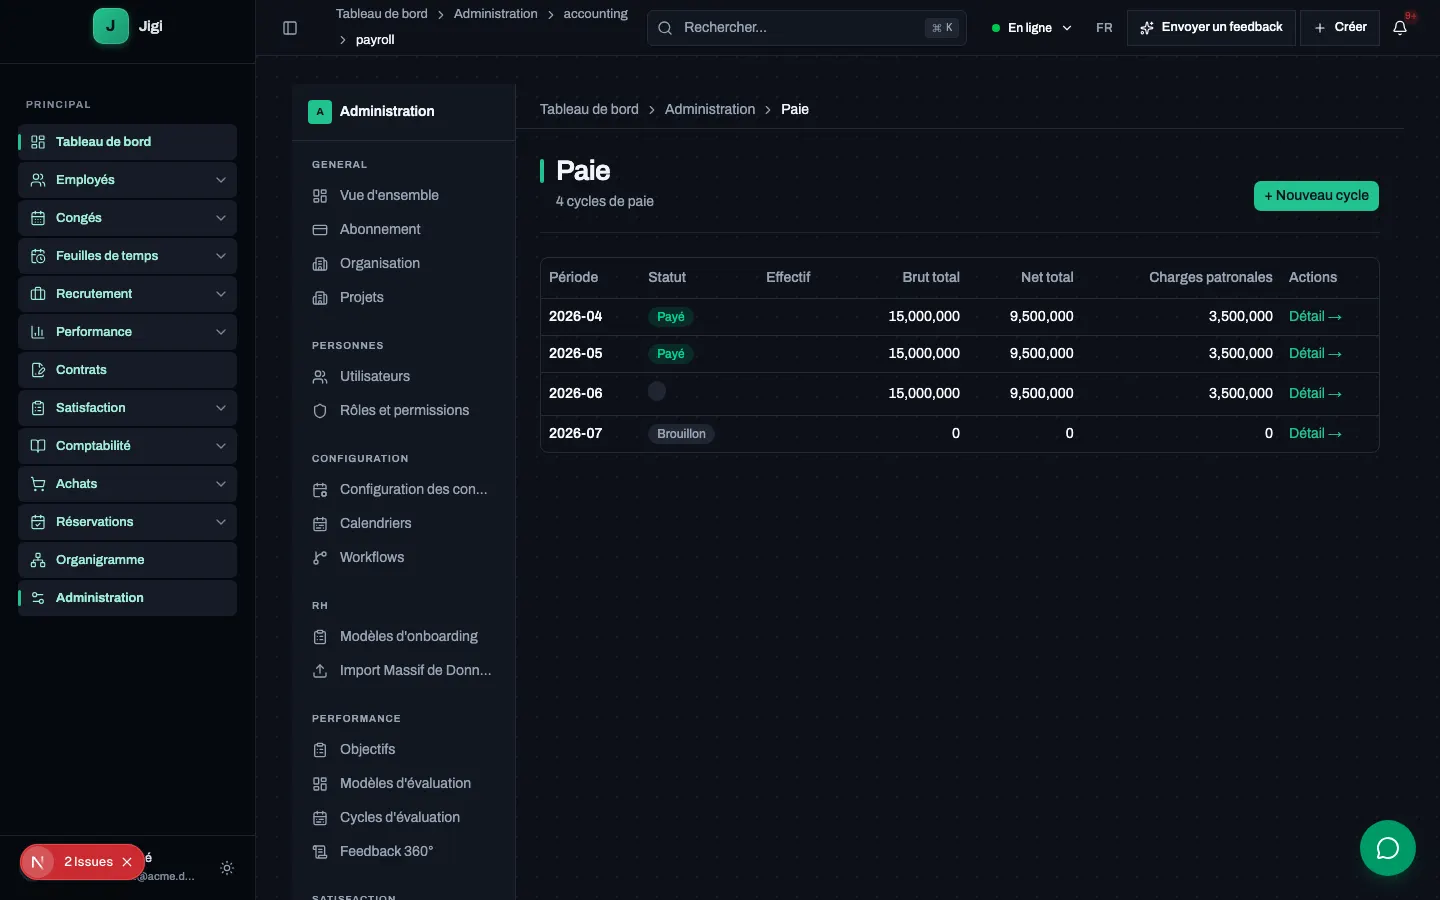Expand the Congés menu chevron
The image size is (1440, 900).
pos(221,218)
